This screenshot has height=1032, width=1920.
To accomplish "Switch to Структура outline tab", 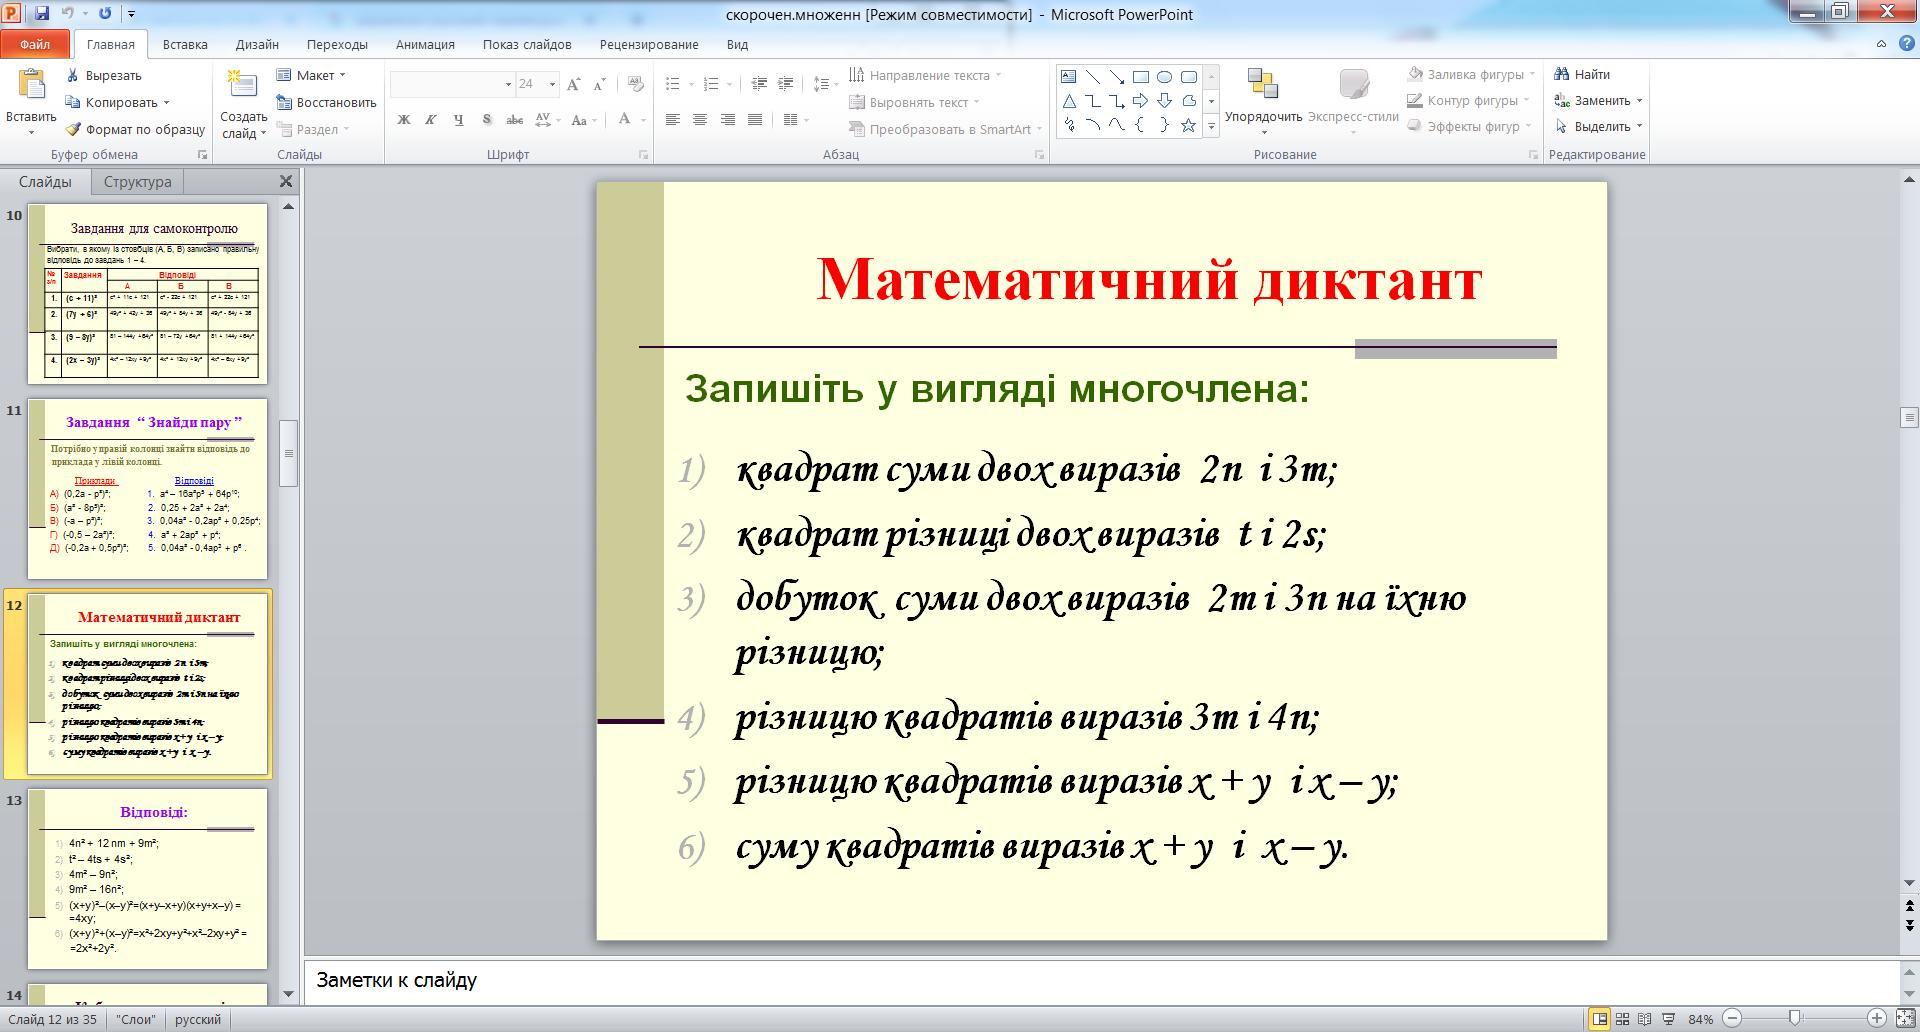I will pyautogui.click(x=138, y=182).
